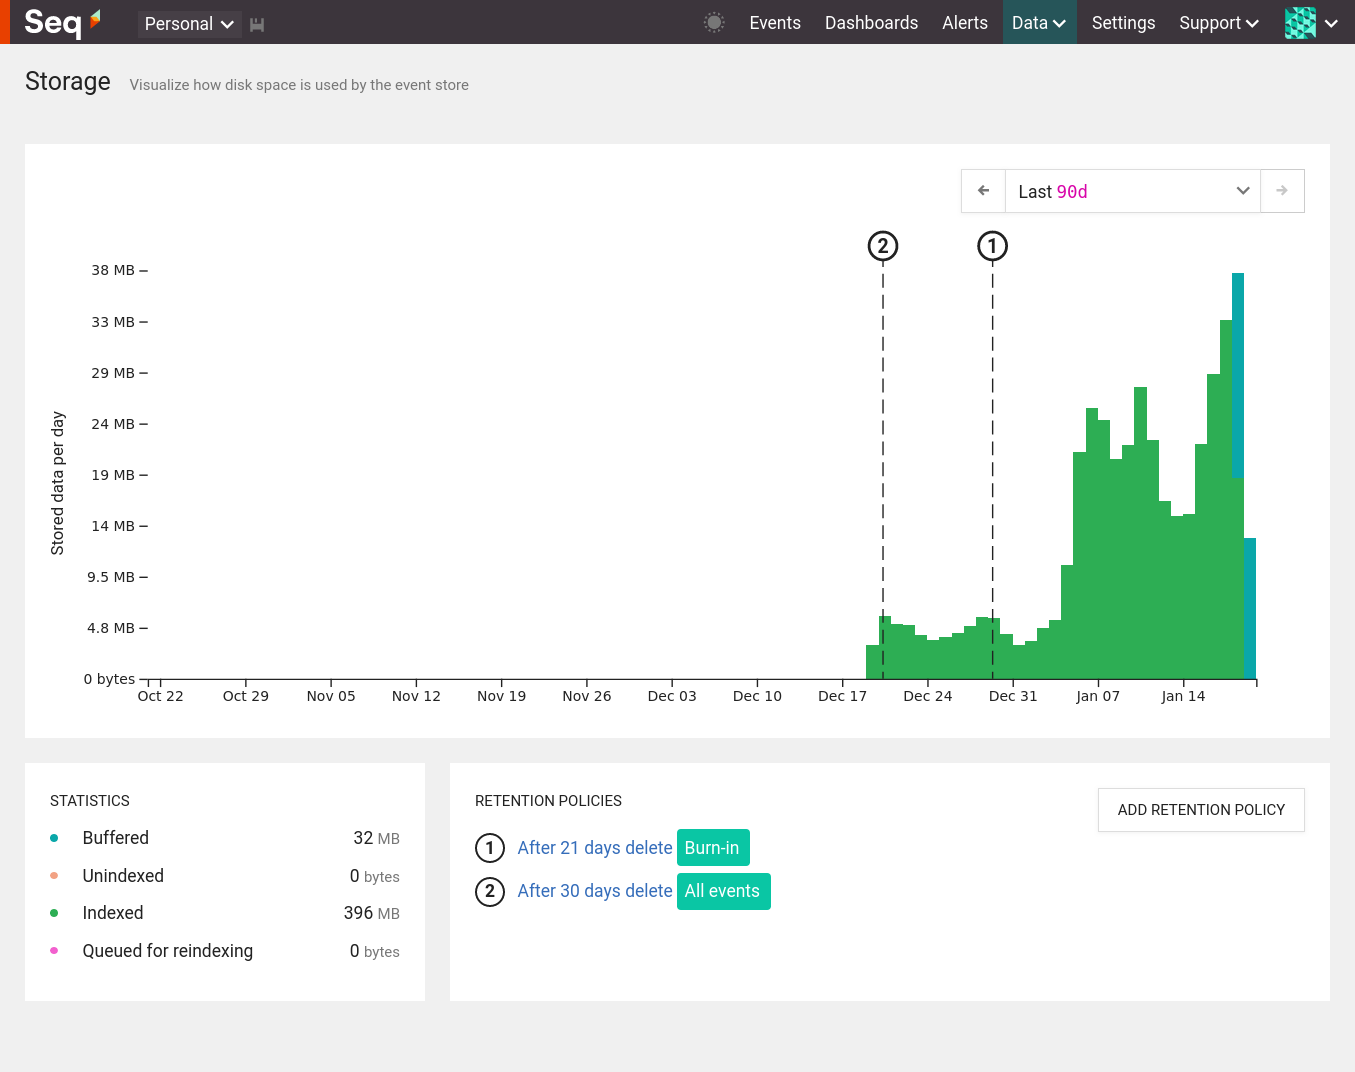
Task: Click the All events tag
Action: click(723, 891)
